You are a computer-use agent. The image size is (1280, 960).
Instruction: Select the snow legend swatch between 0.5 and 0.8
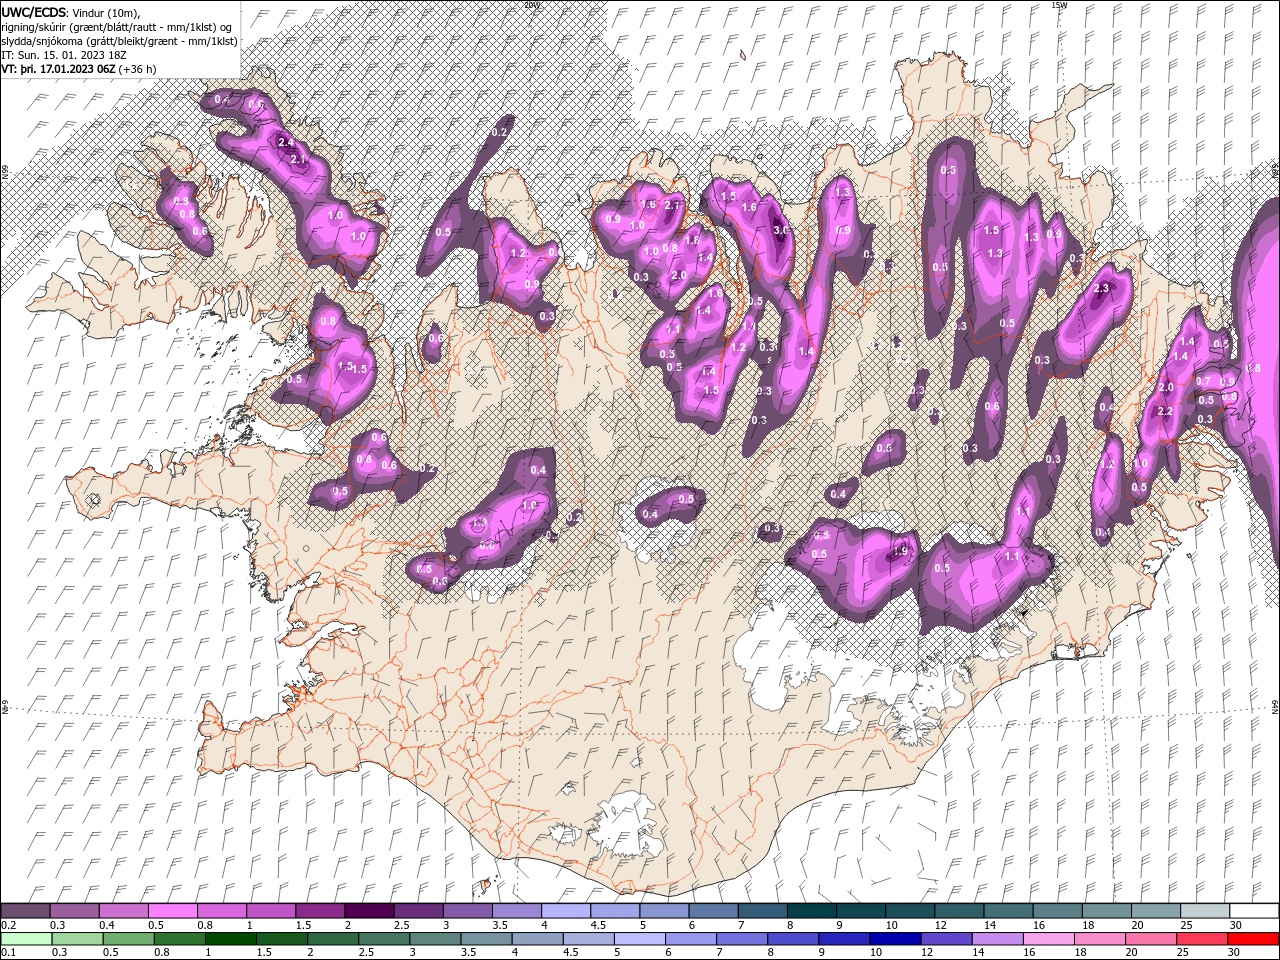pyautogui.click(x=173, y=911)
